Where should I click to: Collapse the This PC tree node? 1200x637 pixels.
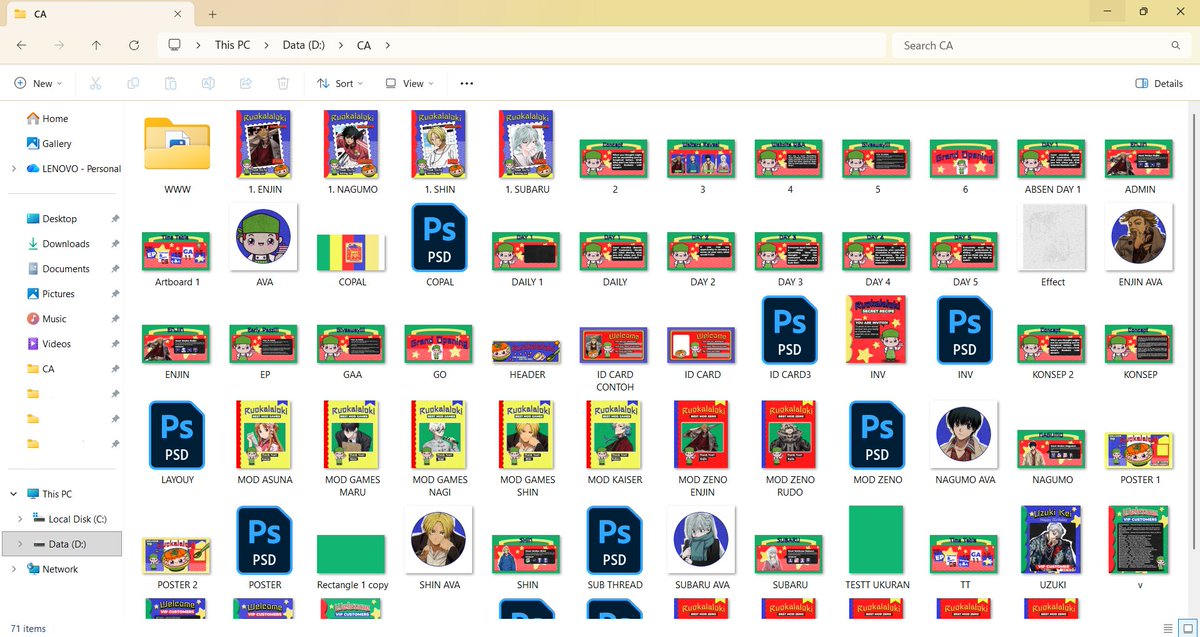13,494
